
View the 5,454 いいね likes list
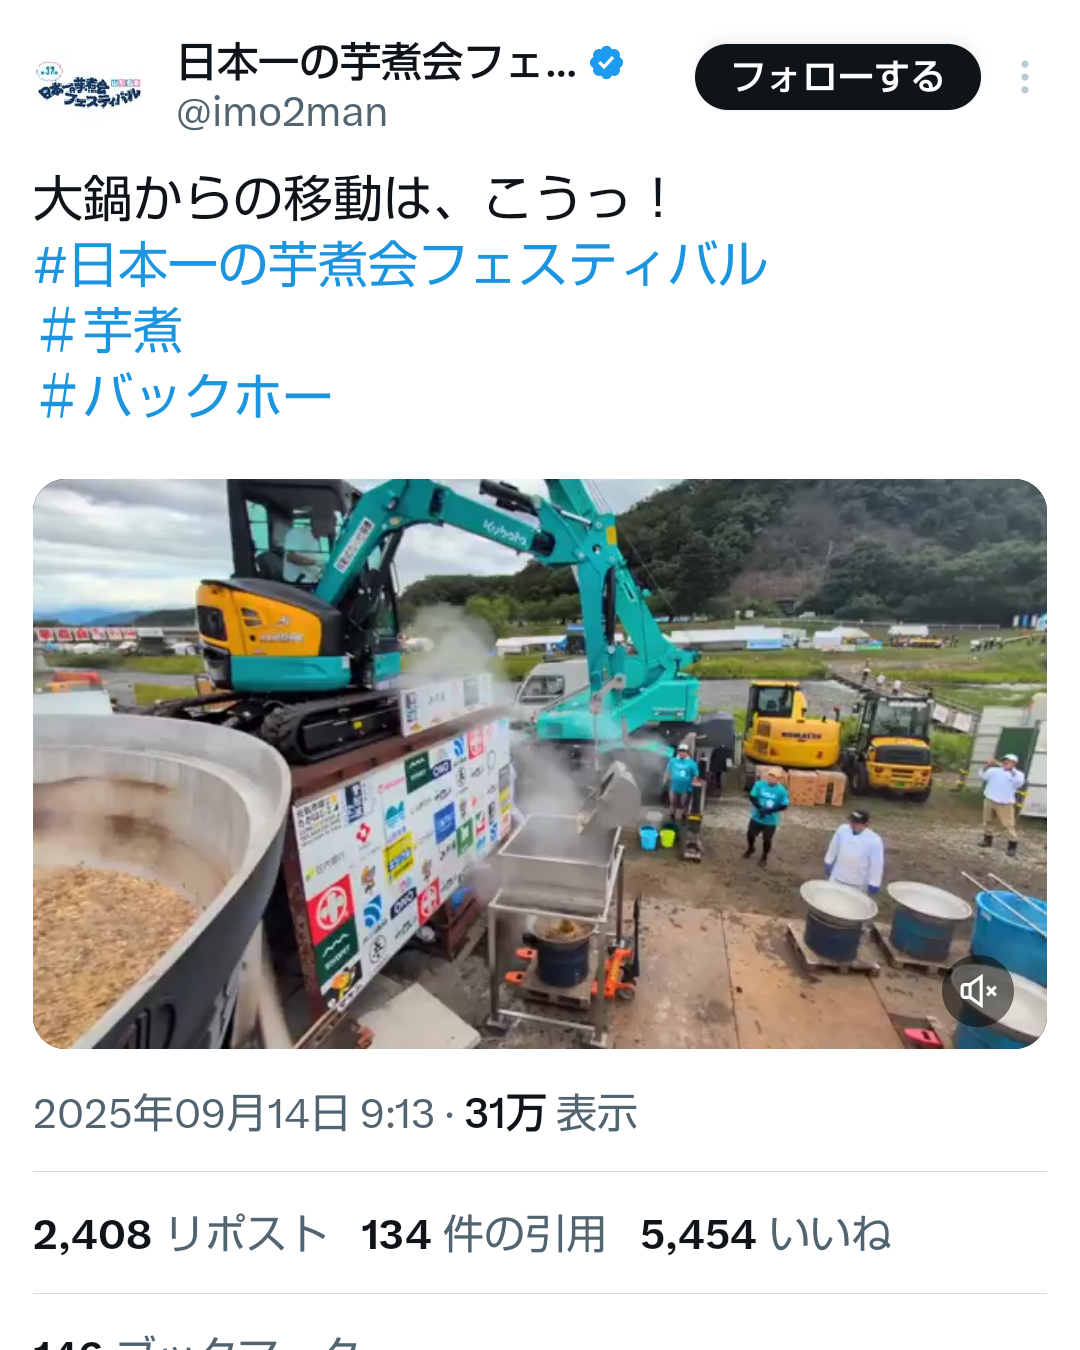click(766, 1234)
